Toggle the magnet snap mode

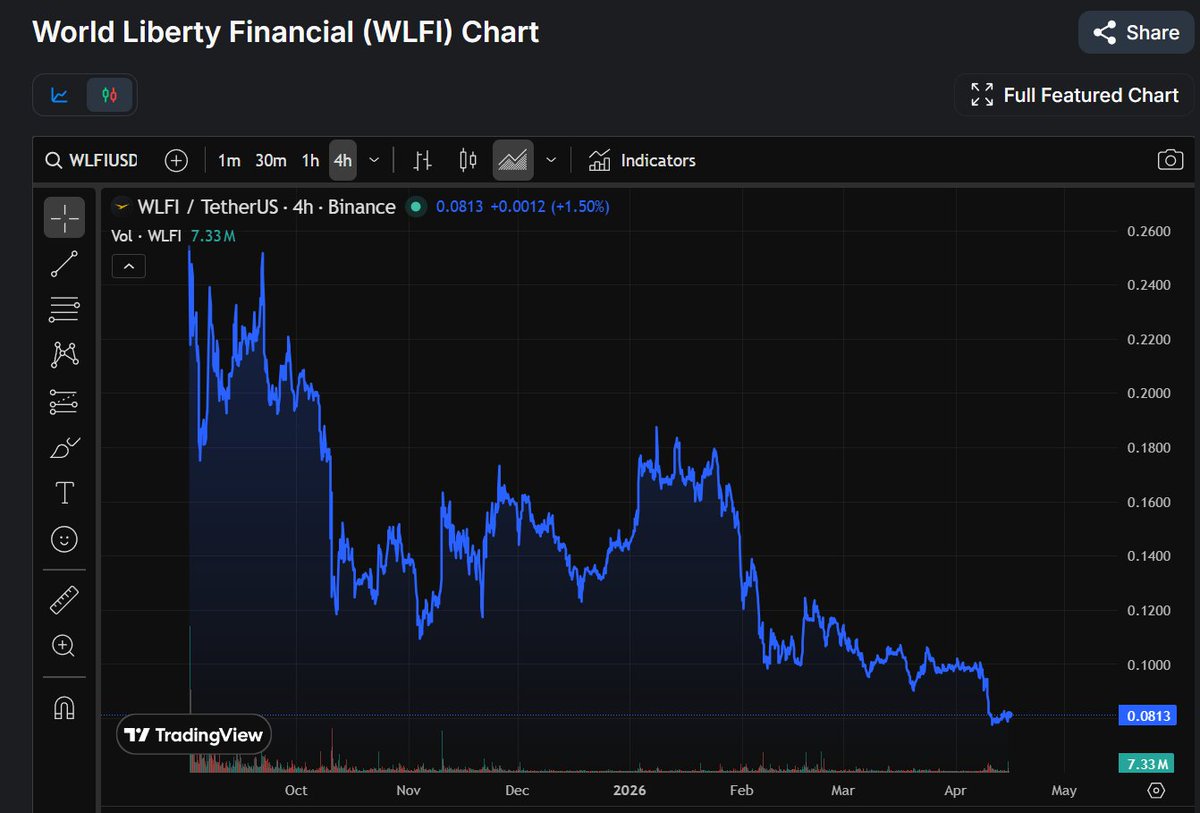pyautogui.click(x=64, y=708)
